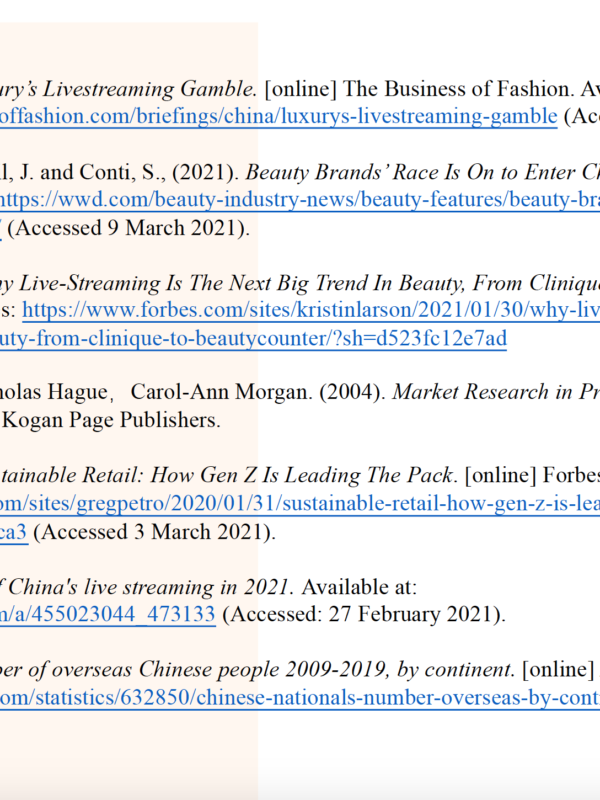The image size is (600, 800).
Task: Click the link ending in 455023044_473133
Action: coord(108,614)
